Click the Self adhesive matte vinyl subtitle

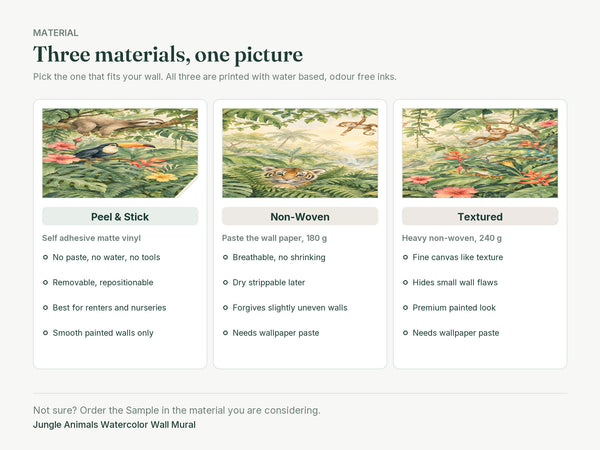click(x=91, y=238)
